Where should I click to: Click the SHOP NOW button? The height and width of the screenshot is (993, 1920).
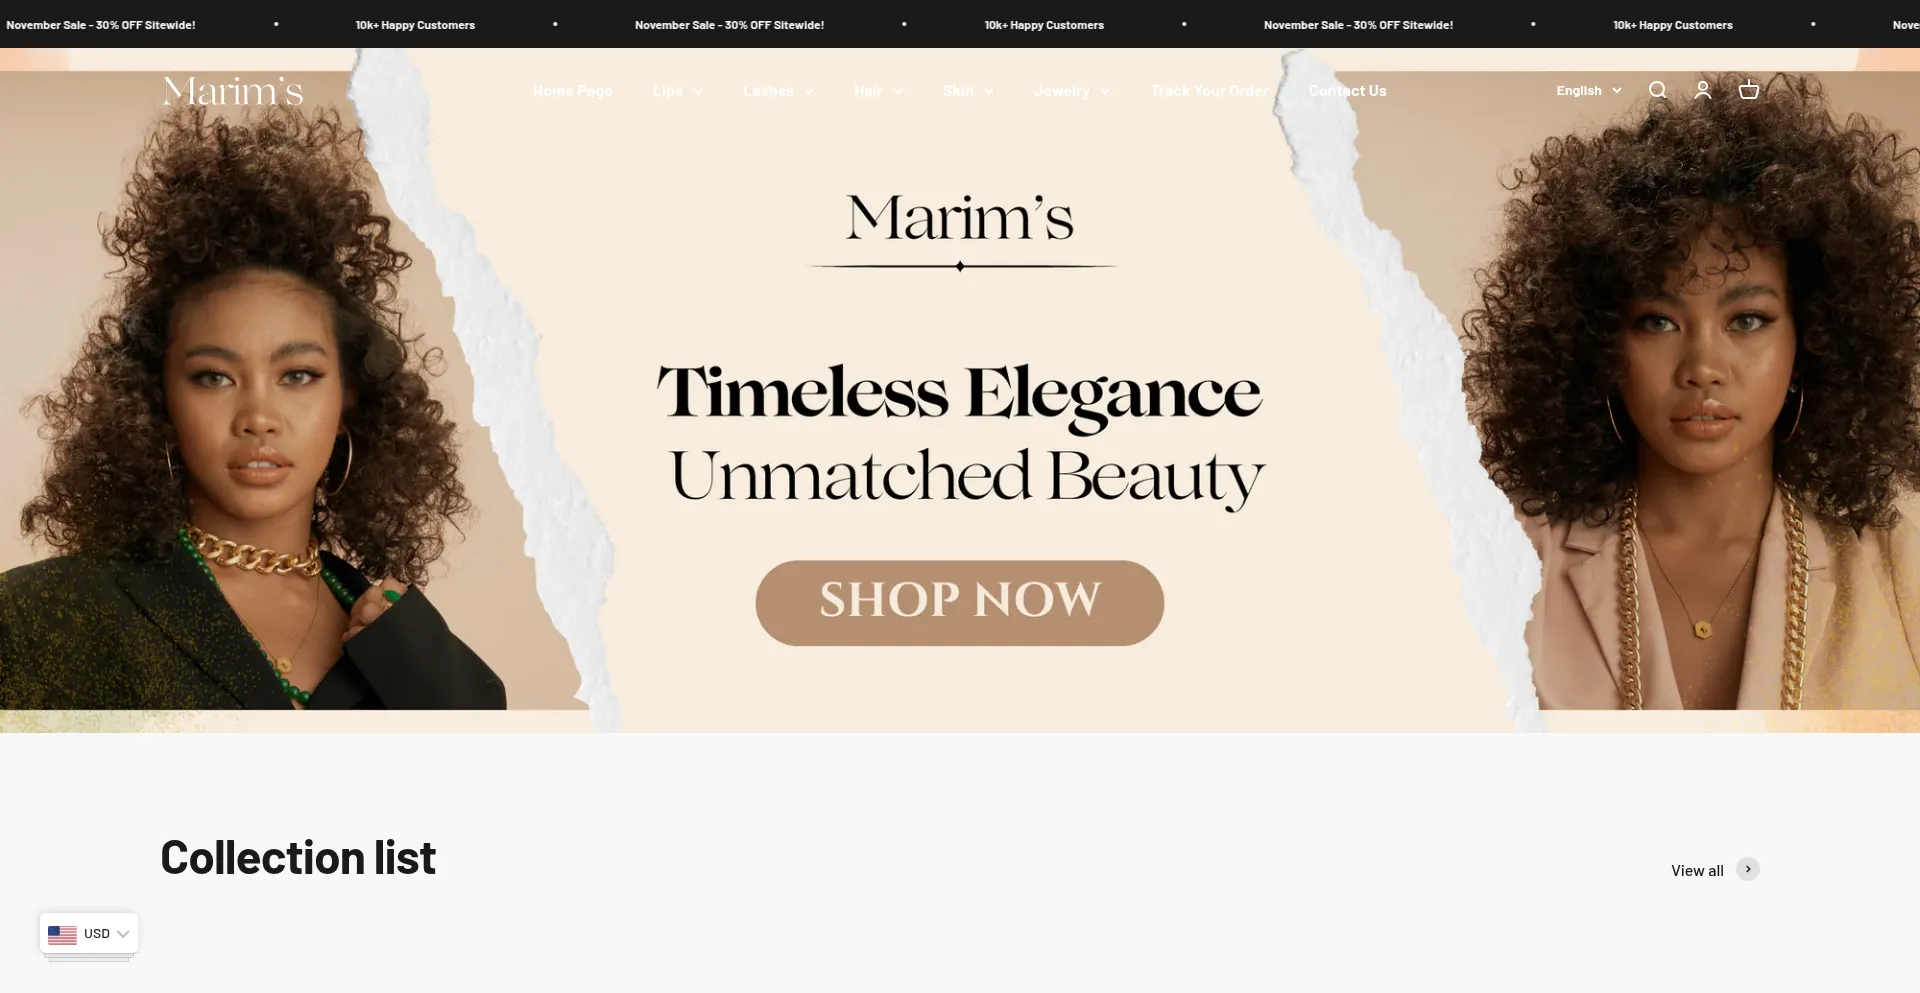(960, 603)
